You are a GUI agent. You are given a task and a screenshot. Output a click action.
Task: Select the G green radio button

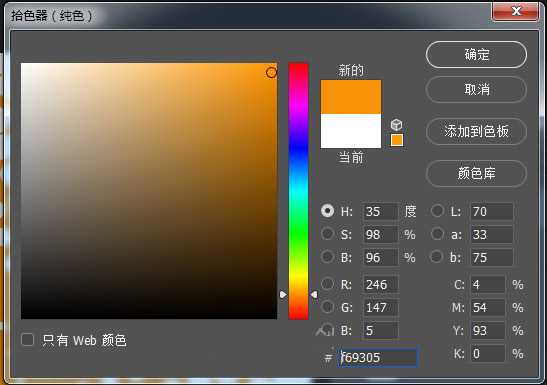pos(327,307)
